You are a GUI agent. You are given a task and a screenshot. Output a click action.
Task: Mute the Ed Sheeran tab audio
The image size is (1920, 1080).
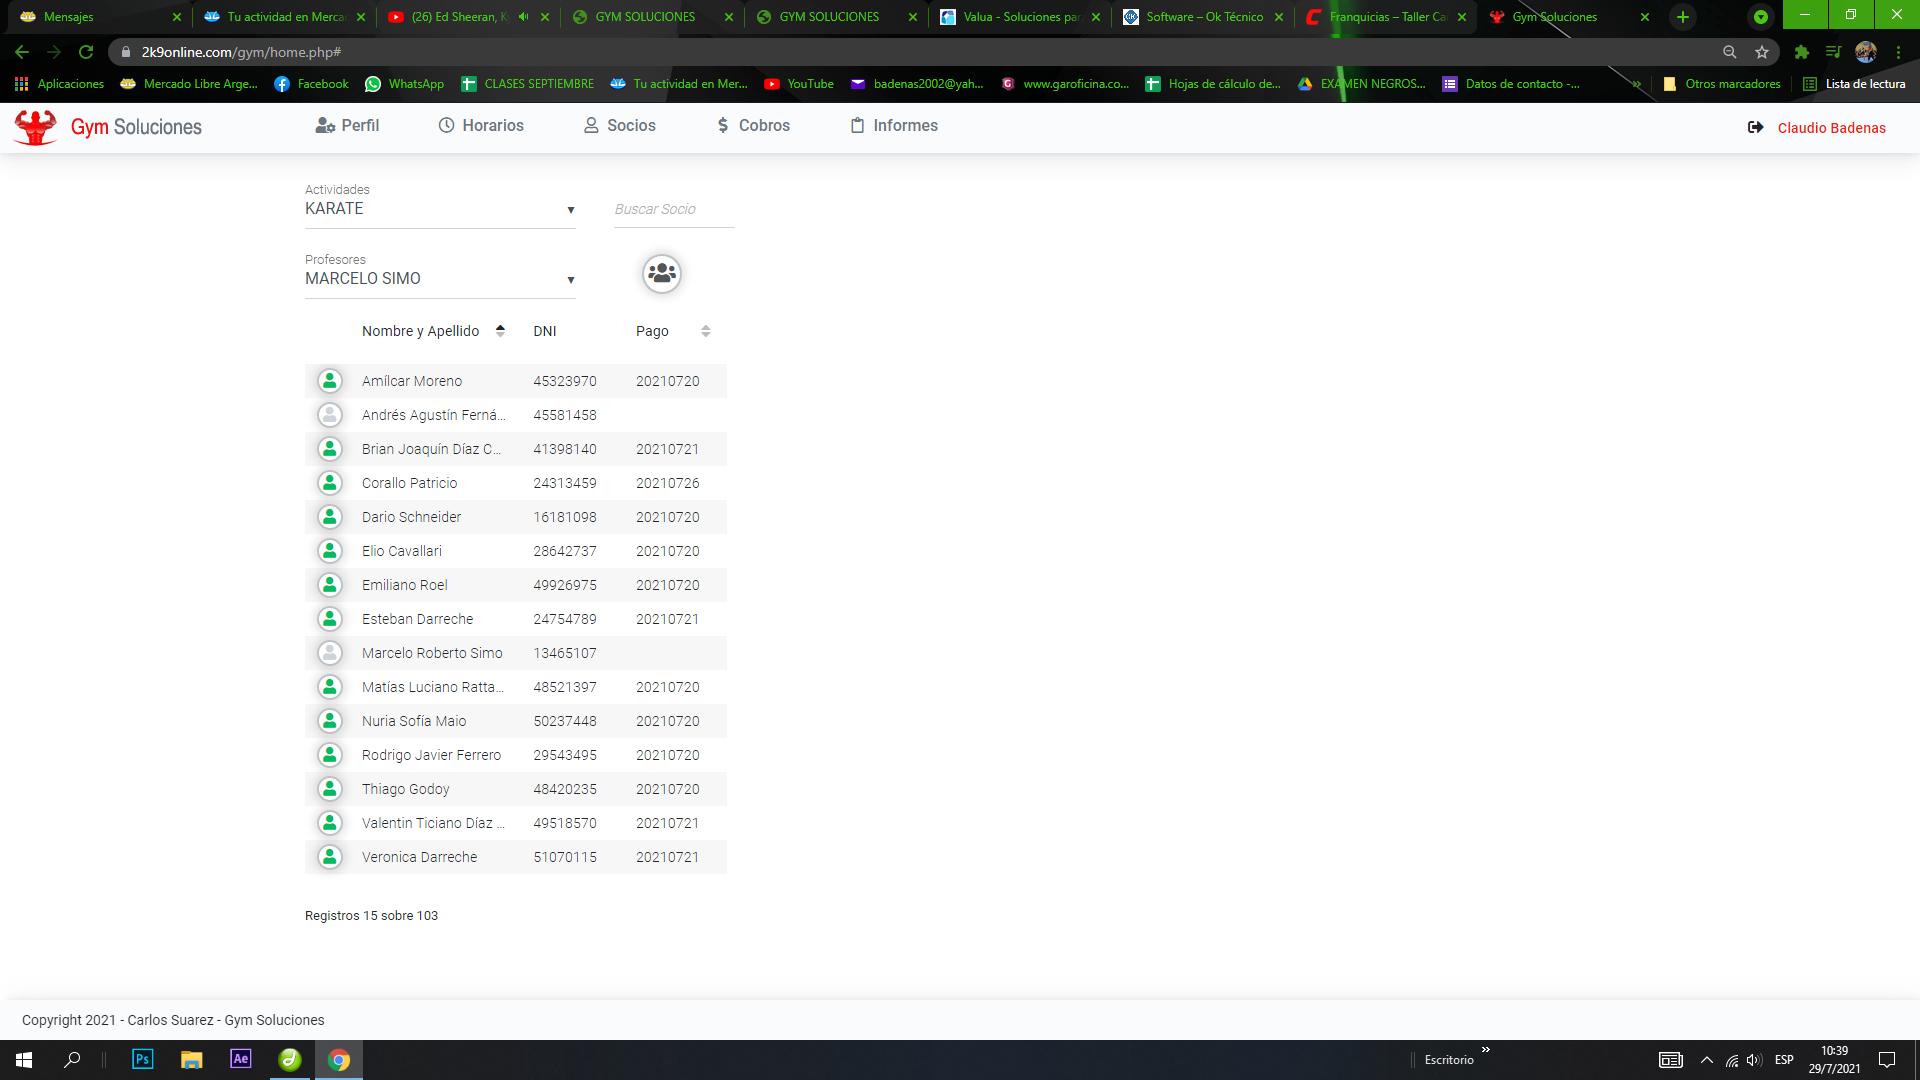pos(523,17)
